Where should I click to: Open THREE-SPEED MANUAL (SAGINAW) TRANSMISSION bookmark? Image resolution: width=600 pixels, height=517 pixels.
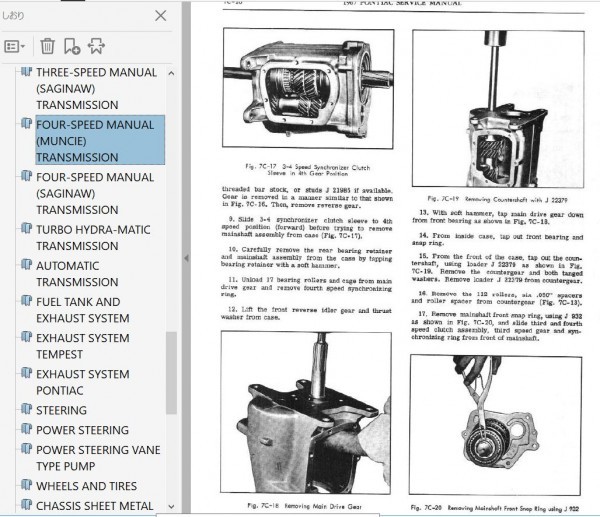click(96, 88)
